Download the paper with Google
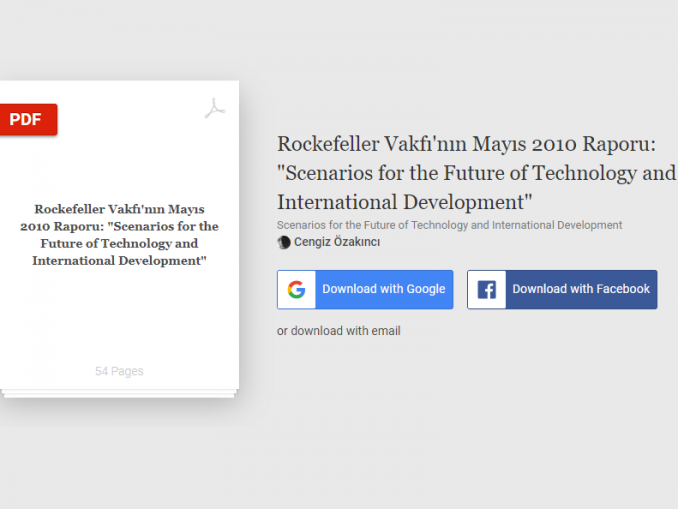The image size is (678, 509). 365,289
